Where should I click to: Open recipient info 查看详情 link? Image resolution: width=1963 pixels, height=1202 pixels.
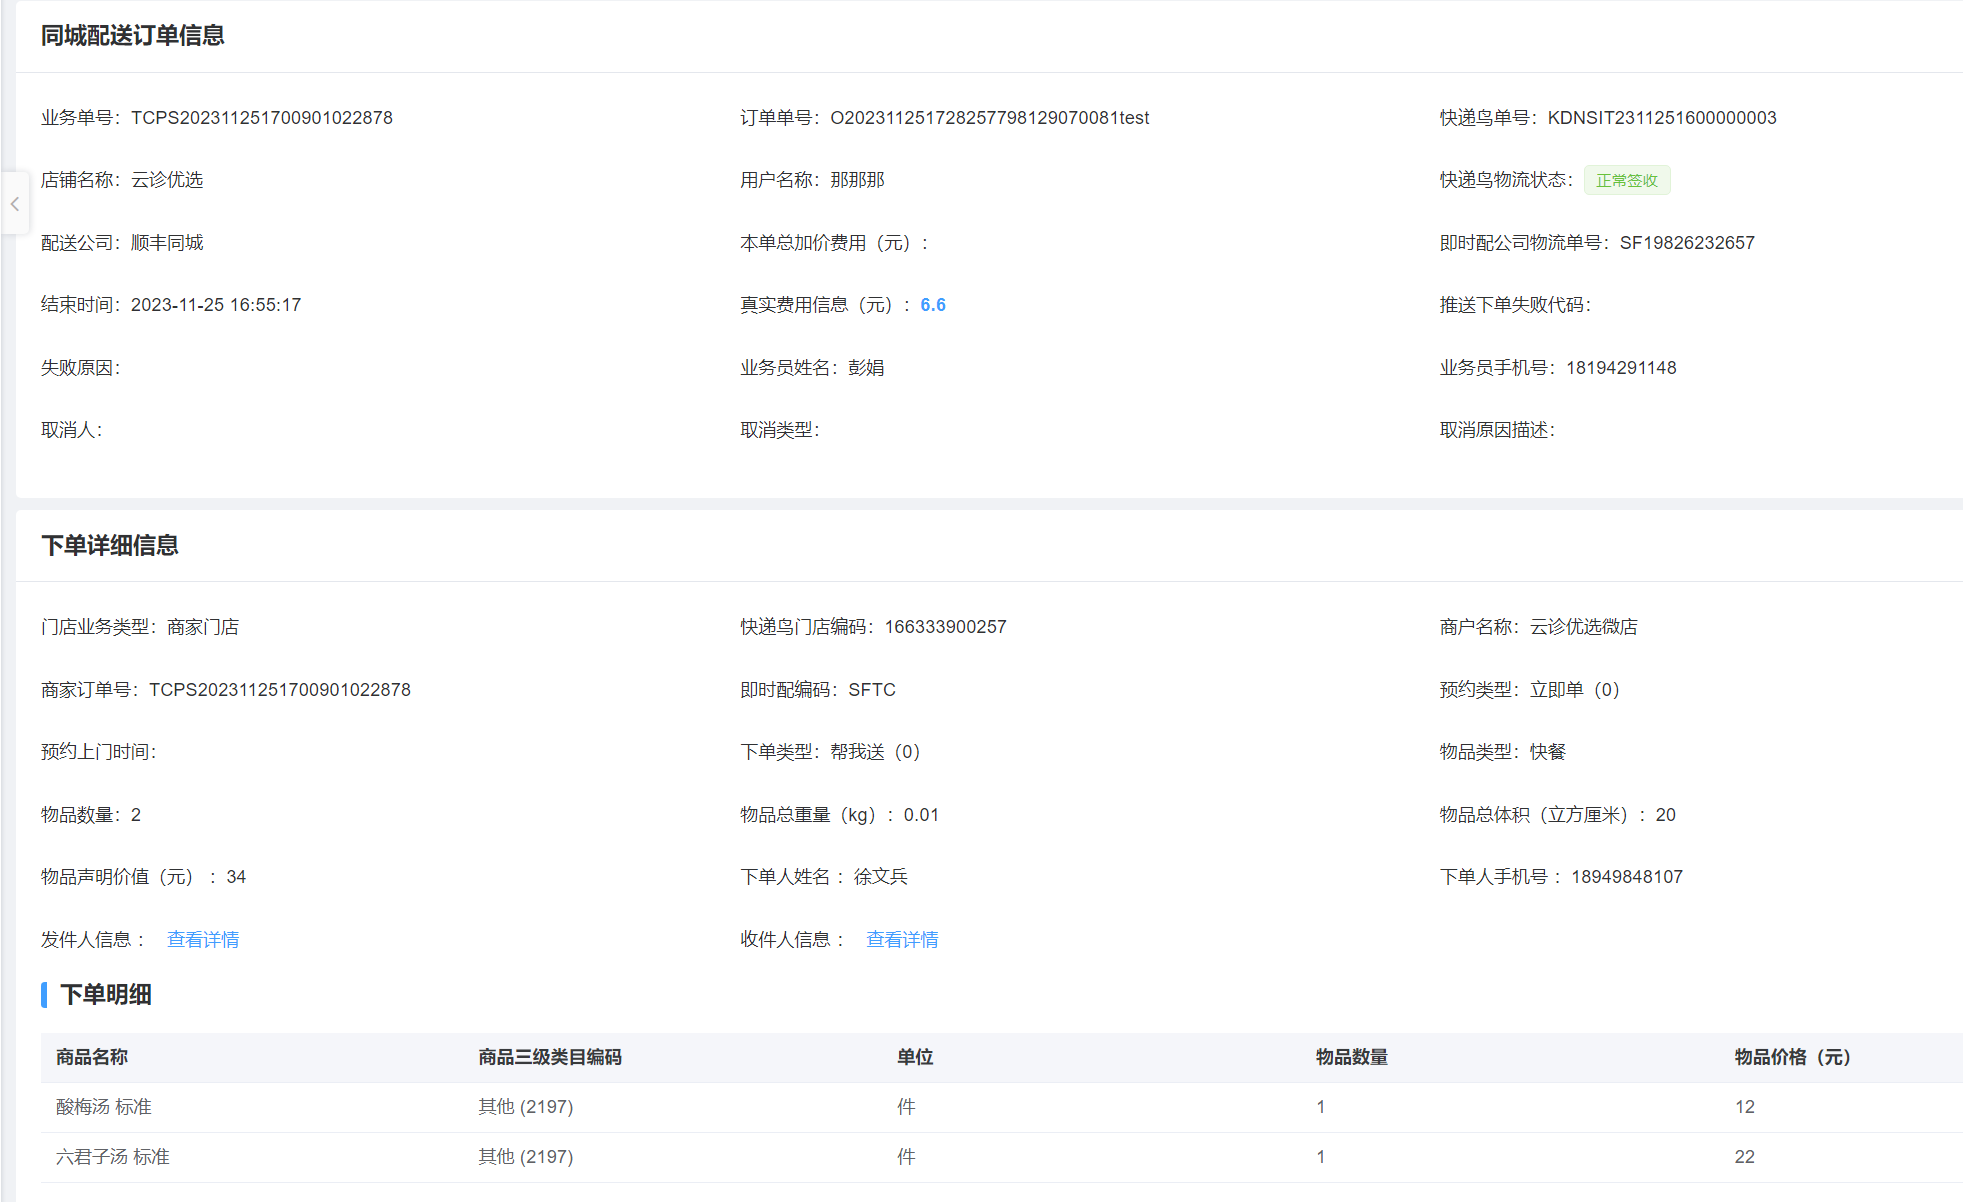point(902,940)
